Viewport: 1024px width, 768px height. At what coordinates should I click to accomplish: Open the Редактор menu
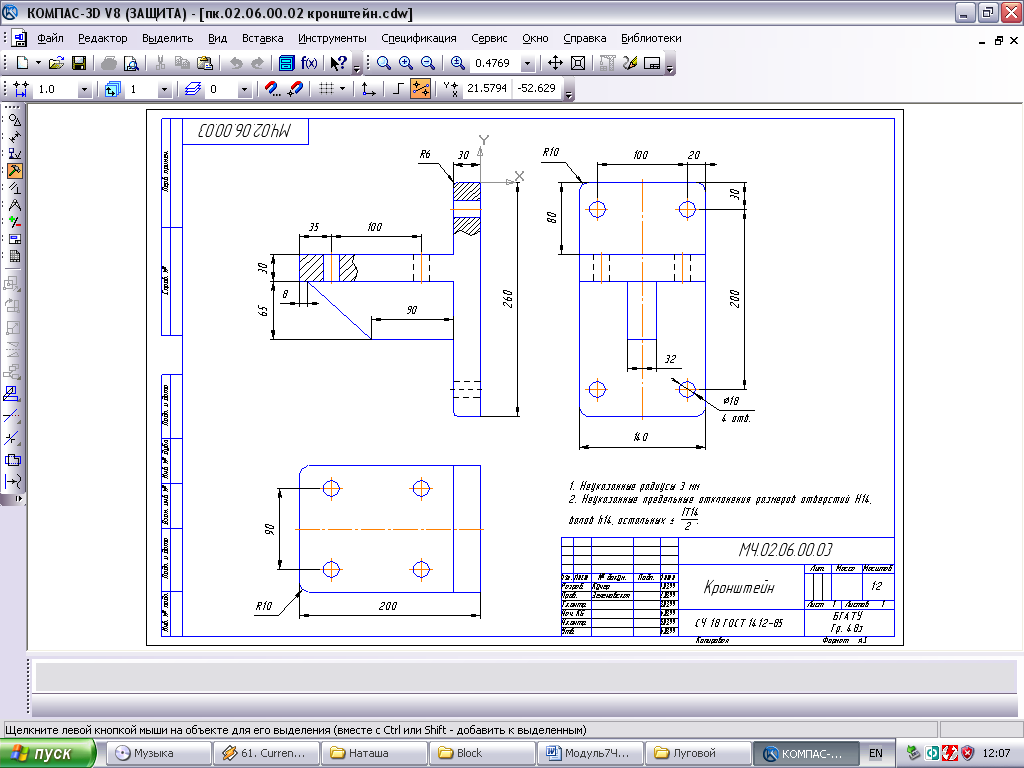103,38
